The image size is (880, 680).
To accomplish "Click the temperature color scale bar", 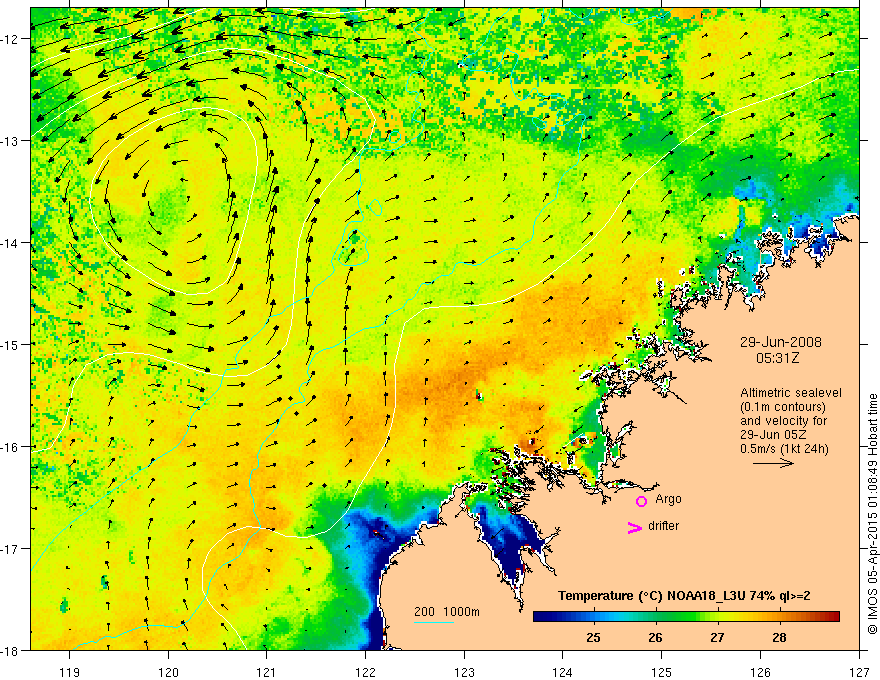I will click(x=686, y=617).
